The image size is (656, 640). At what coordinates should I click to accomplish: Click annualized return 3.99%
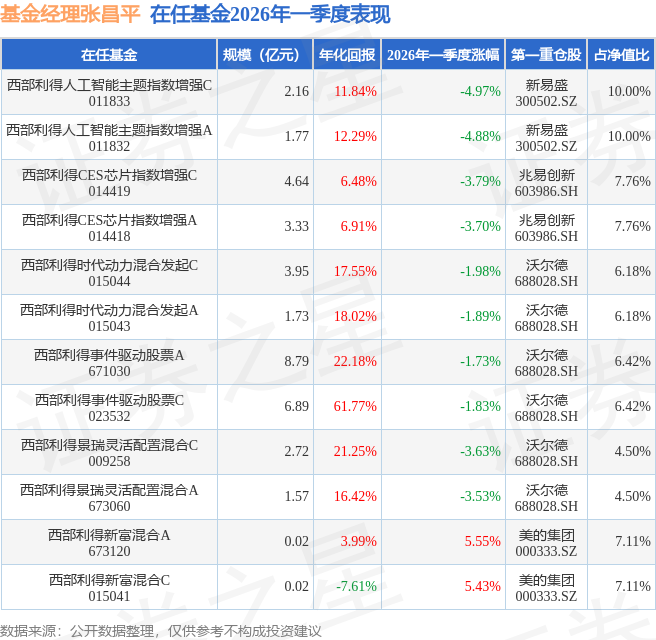click(359, 541)
